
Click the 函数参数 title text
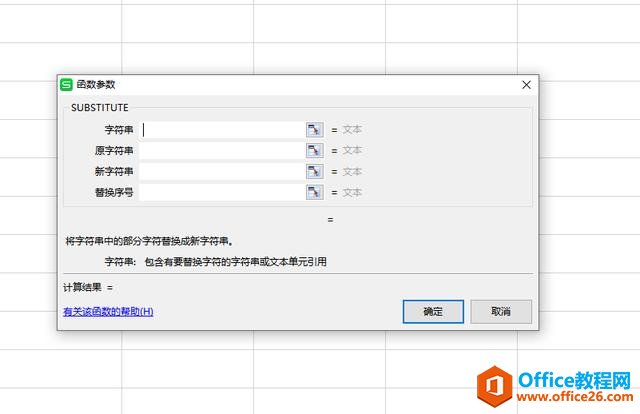[96, 85]
